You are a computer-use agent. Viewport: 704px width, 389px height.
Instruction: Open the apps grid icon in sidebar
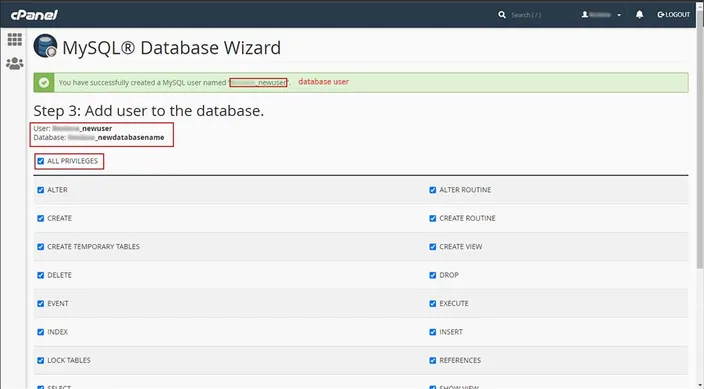[15, 40]
